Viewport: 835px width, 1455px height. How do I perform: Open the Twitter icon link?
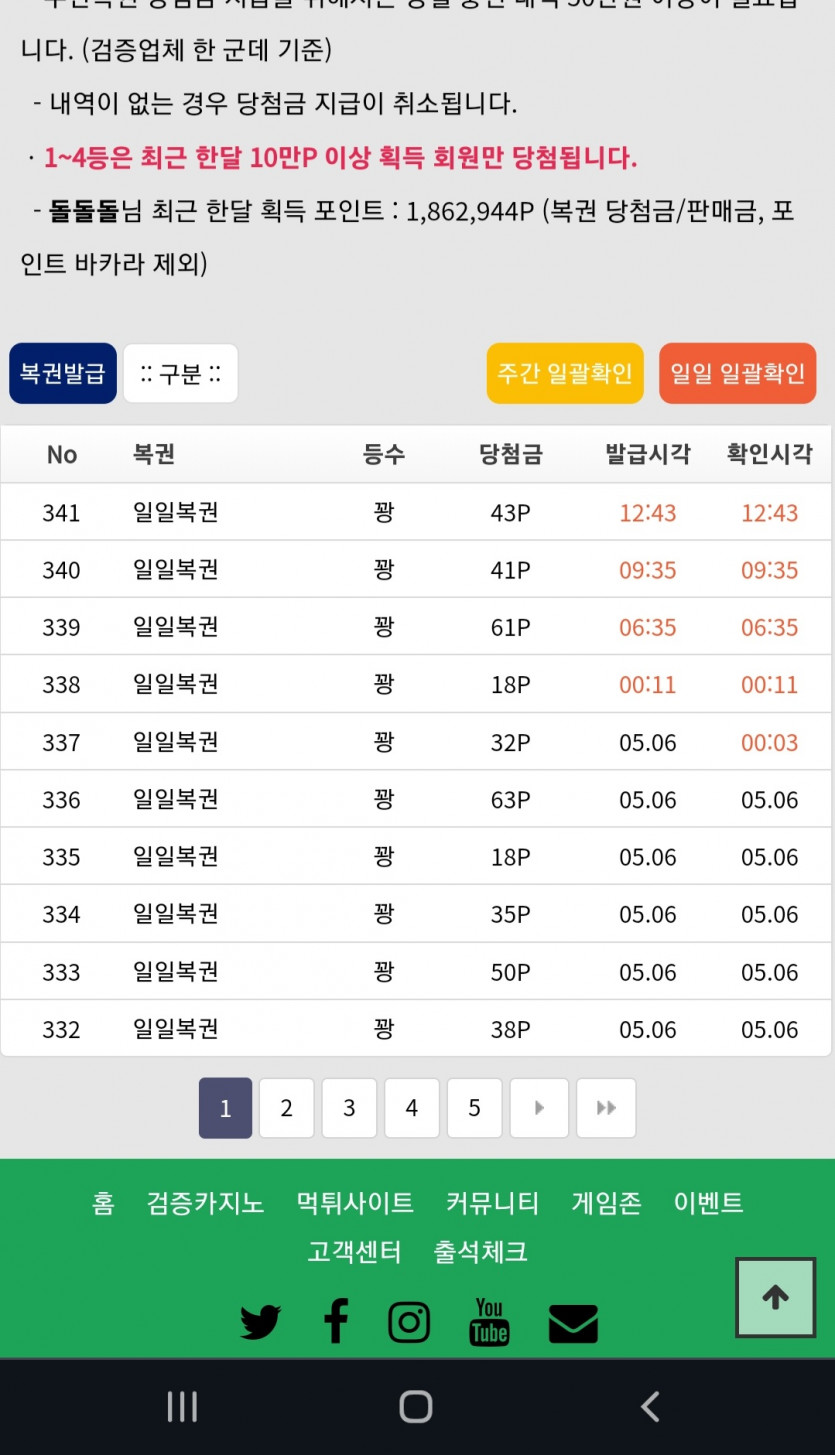click(x=261, y=1322)
